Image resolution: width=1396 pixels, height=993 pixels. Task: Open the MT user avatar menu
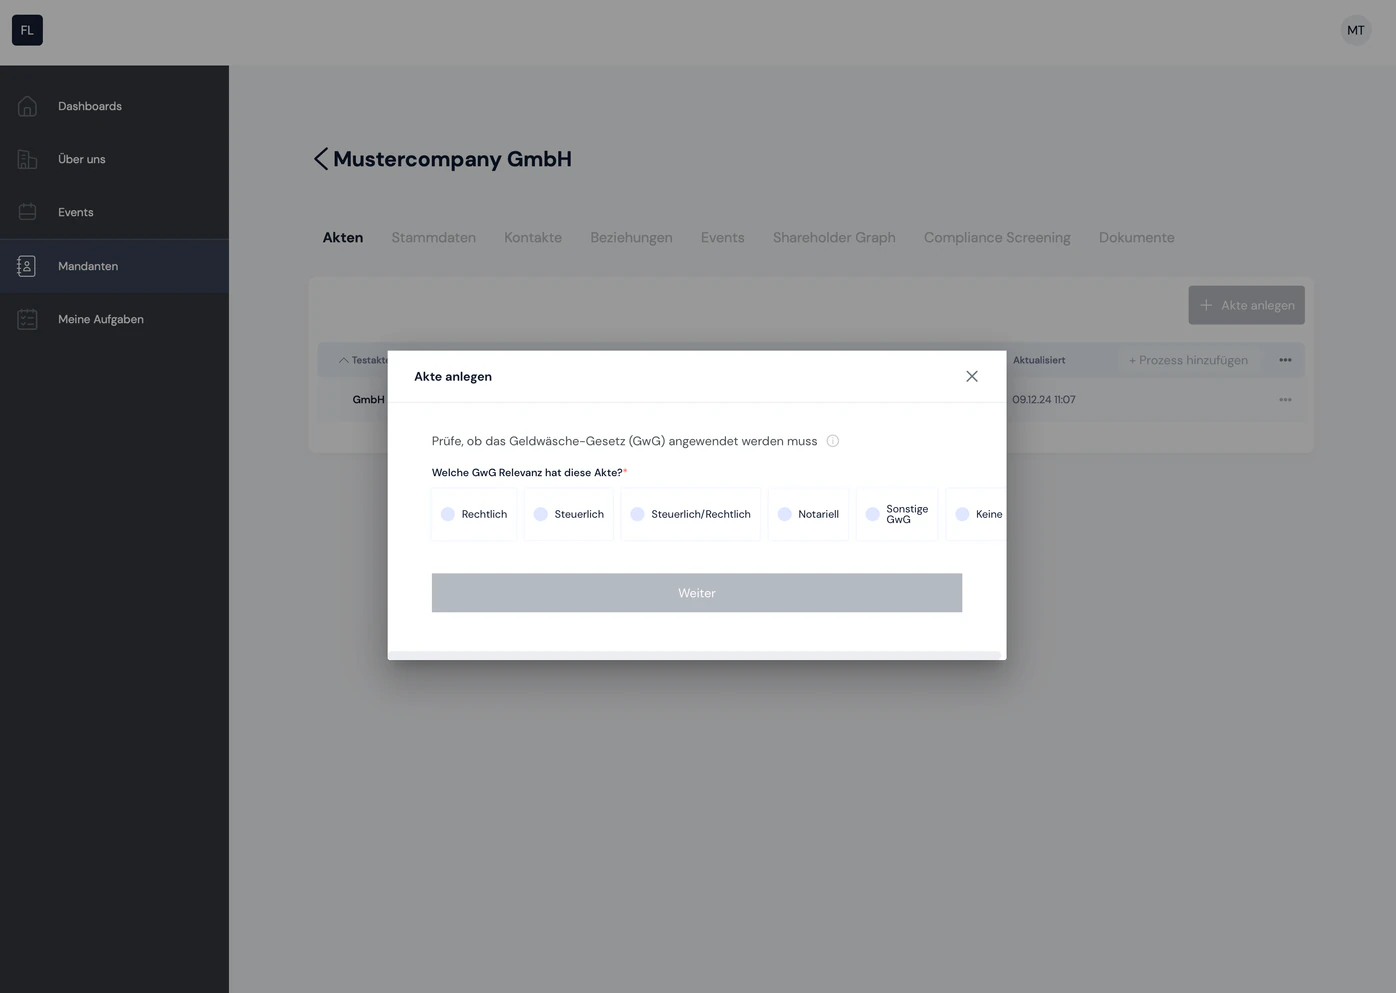click(x=1355, y=30)
